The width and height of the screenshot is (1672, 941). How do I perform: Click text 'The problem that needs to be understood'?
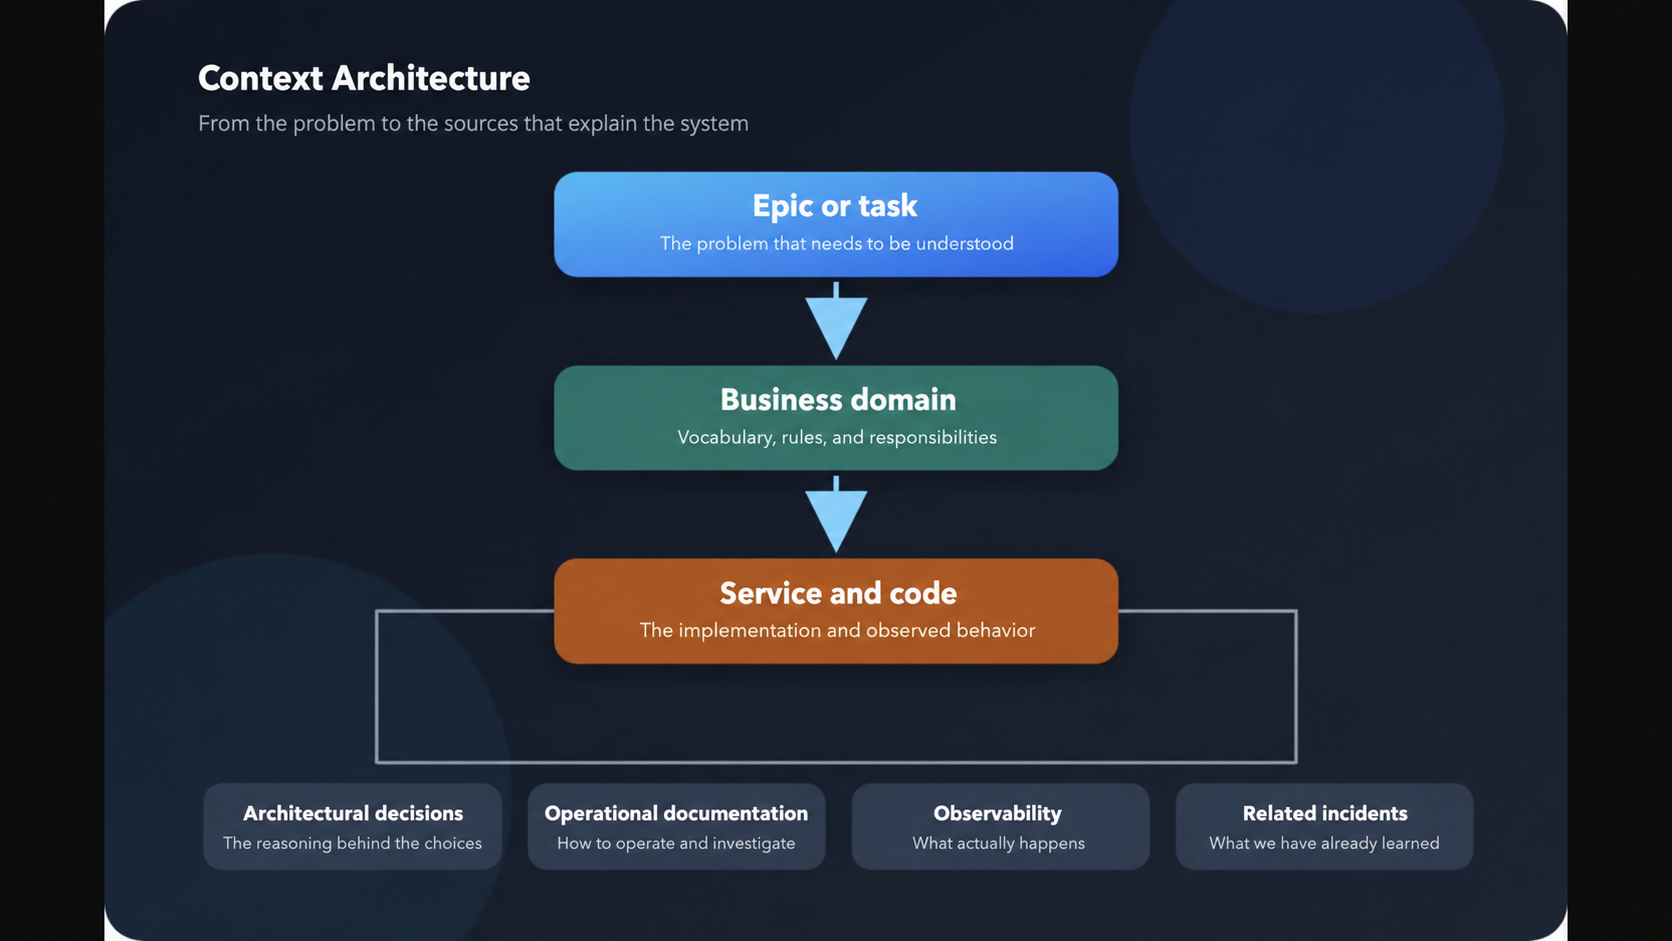(x=837, y=244)
